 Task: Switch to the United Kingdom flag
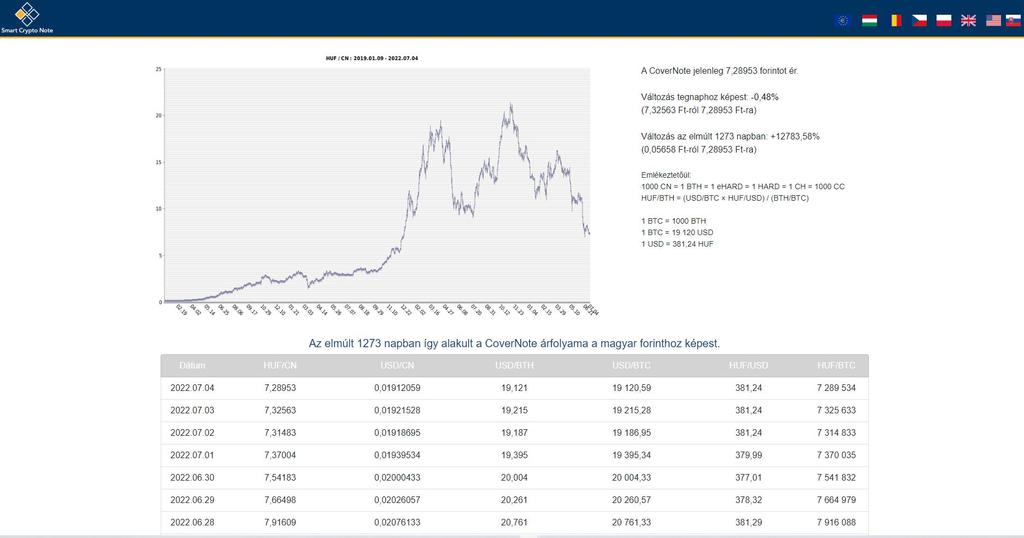point(968,20)
